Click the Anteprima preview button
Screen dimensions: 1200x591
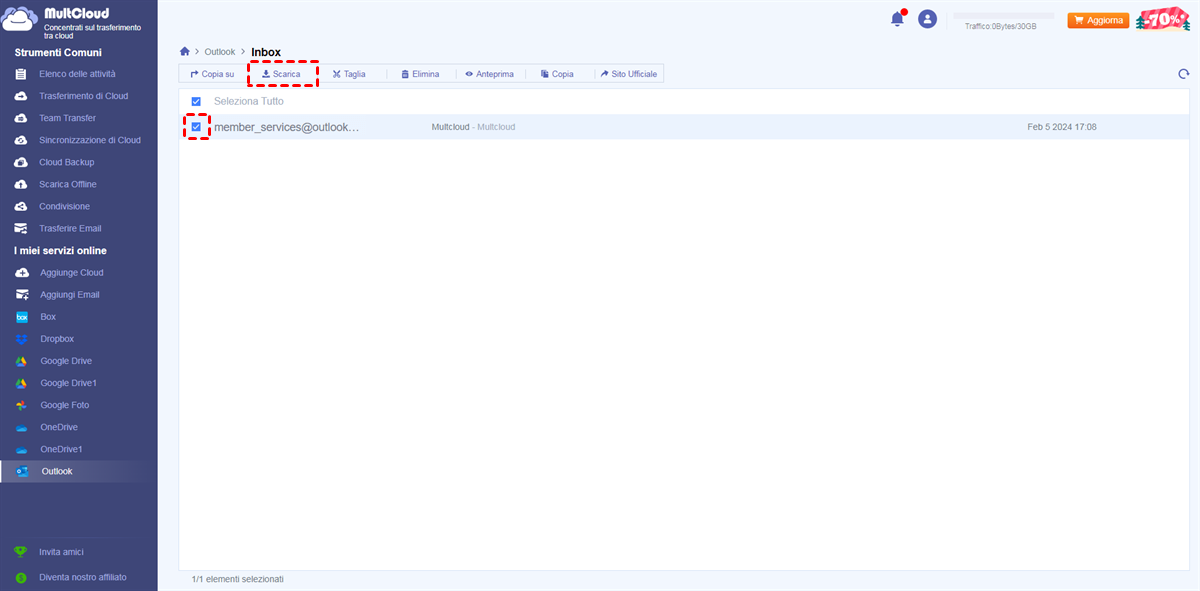489,74
